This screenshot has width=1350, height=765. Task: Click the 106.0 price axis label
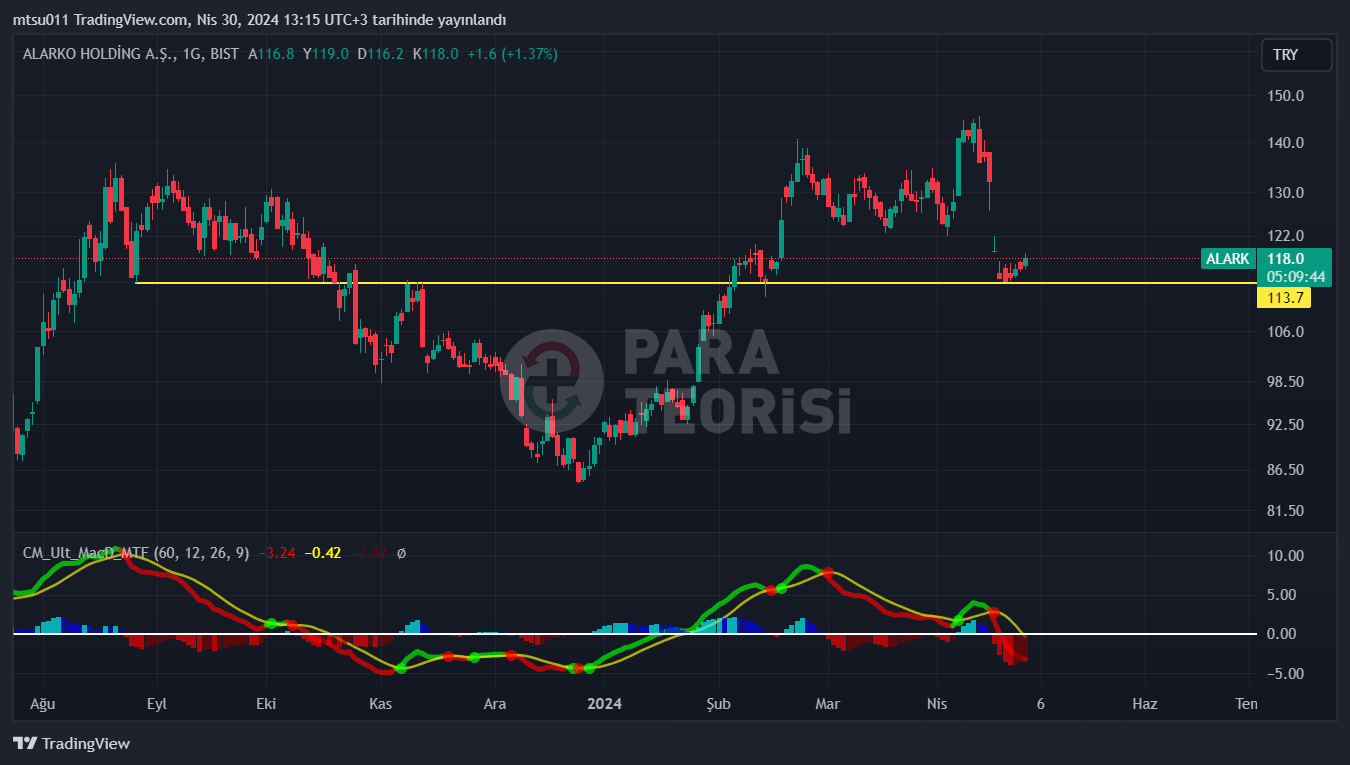(1285, 332)
